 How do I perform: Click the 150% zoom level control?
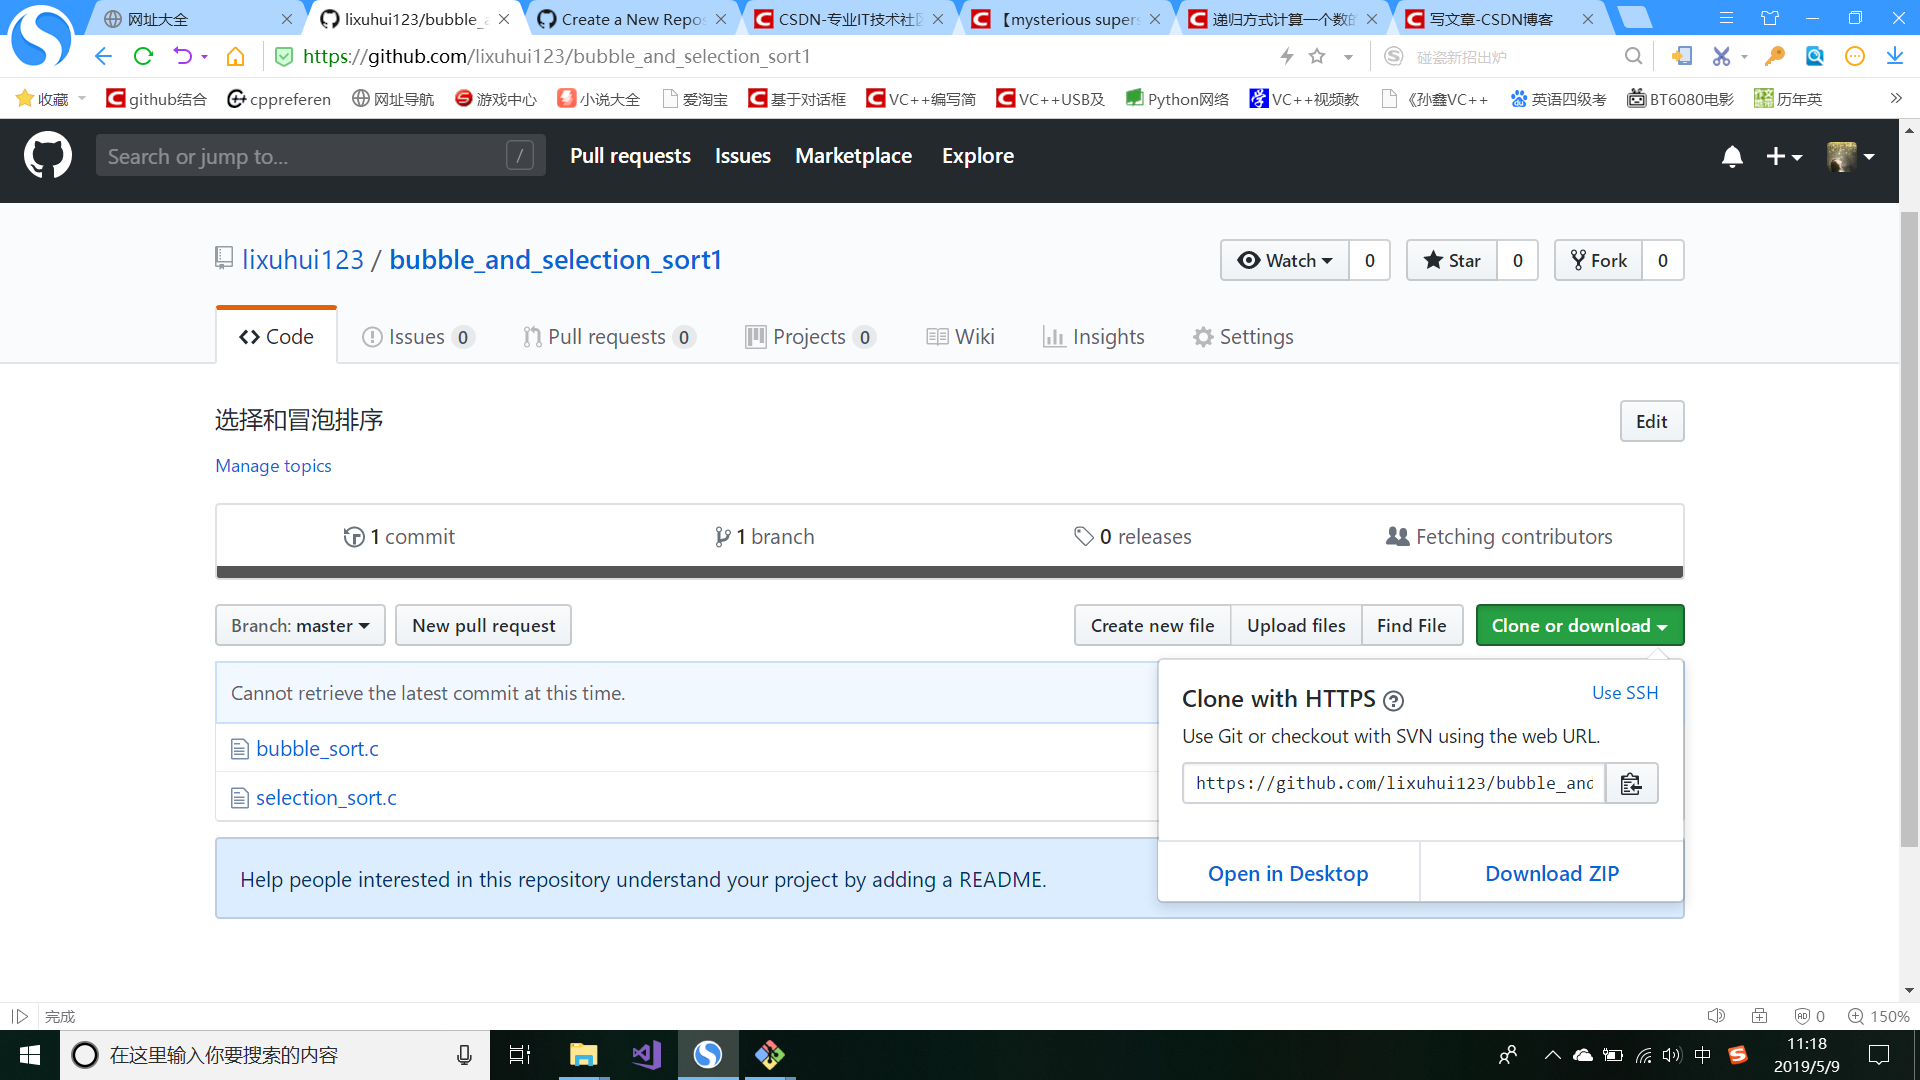tap(1879, 1016)
